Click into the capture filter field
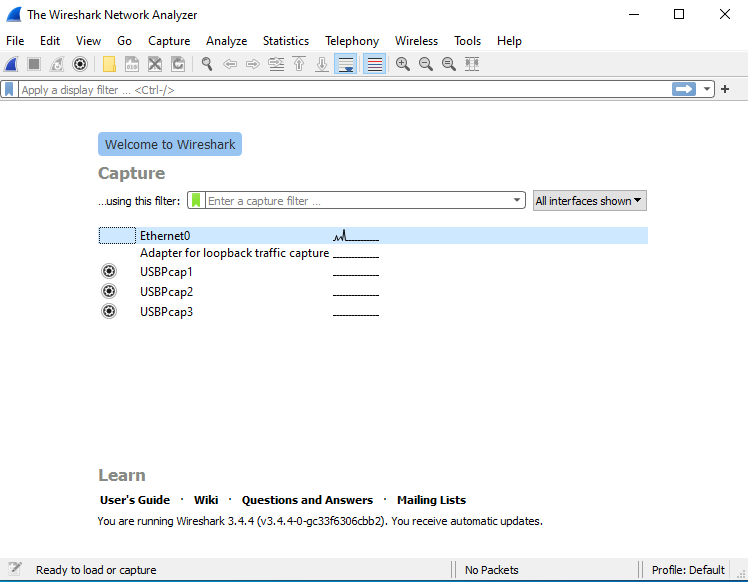 coord(358,201)
